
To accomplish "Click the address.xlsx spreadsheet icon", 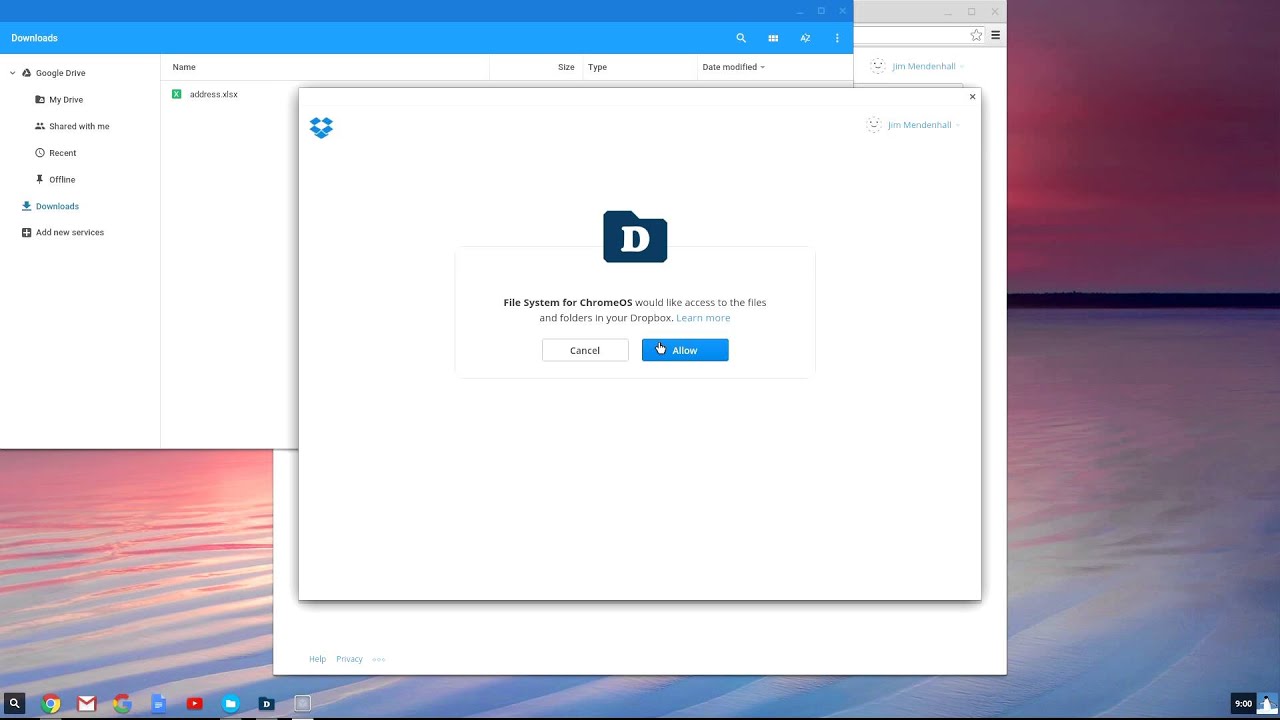I will click(177, 94).
